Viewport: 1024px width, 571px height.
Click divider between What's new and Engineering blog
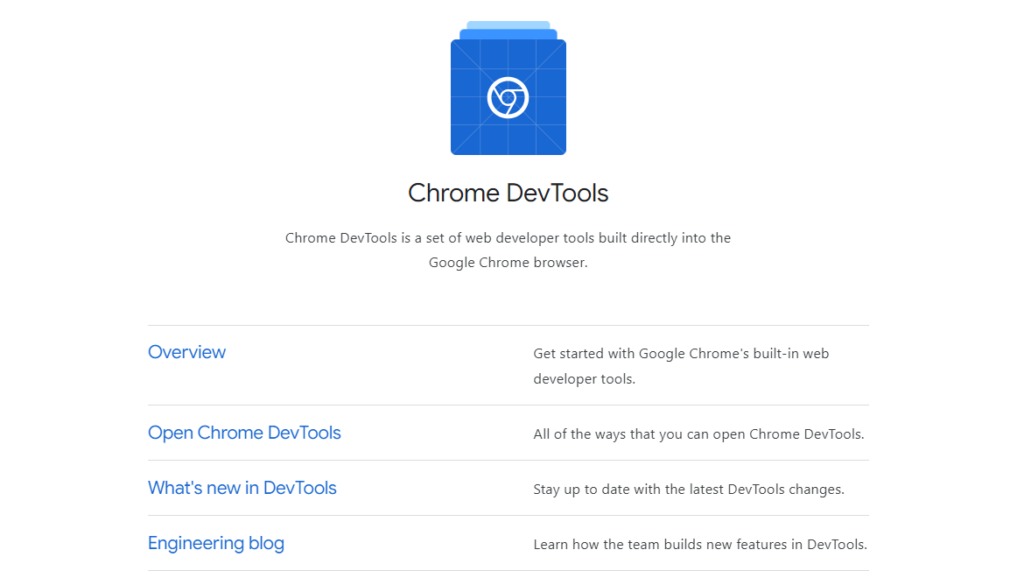coord(508,515)
